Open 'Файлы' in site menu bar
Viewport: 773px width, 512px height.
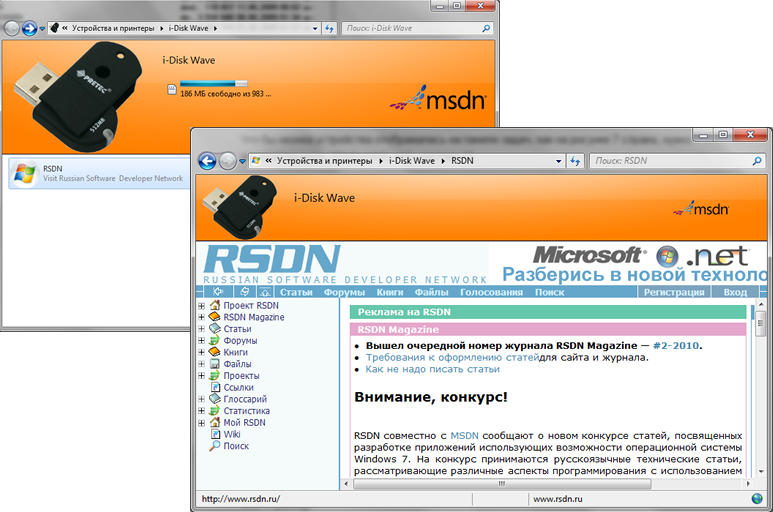[x=431, y=292]
